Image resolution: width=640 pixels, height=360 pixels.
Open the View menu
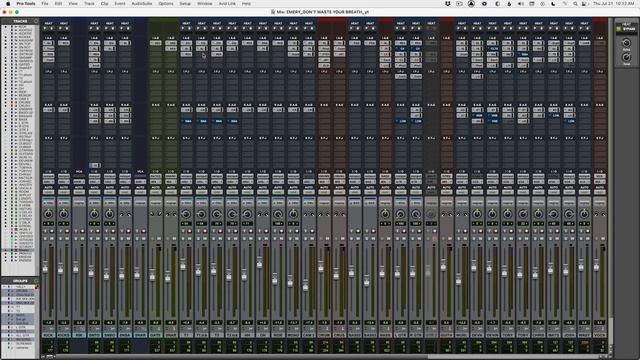tap(73, 4)
